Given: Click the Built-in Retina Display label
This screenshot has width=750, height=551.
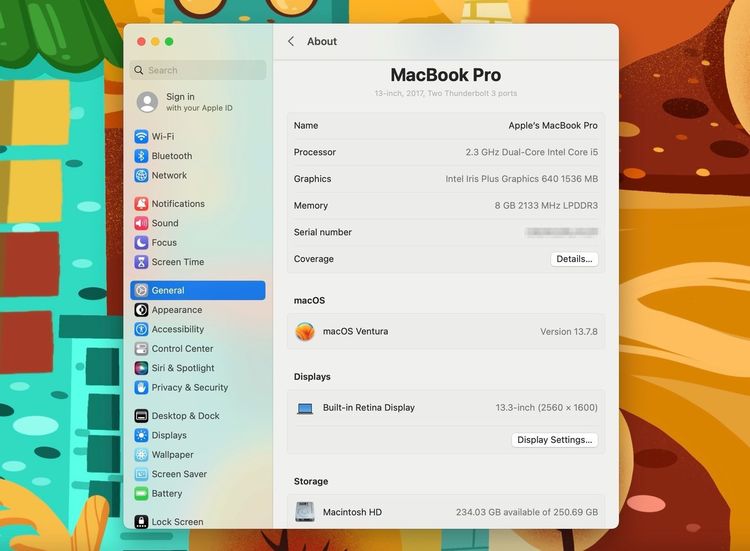Looking at the screenshot, I should pyautogui.click(x=368, y=408).
